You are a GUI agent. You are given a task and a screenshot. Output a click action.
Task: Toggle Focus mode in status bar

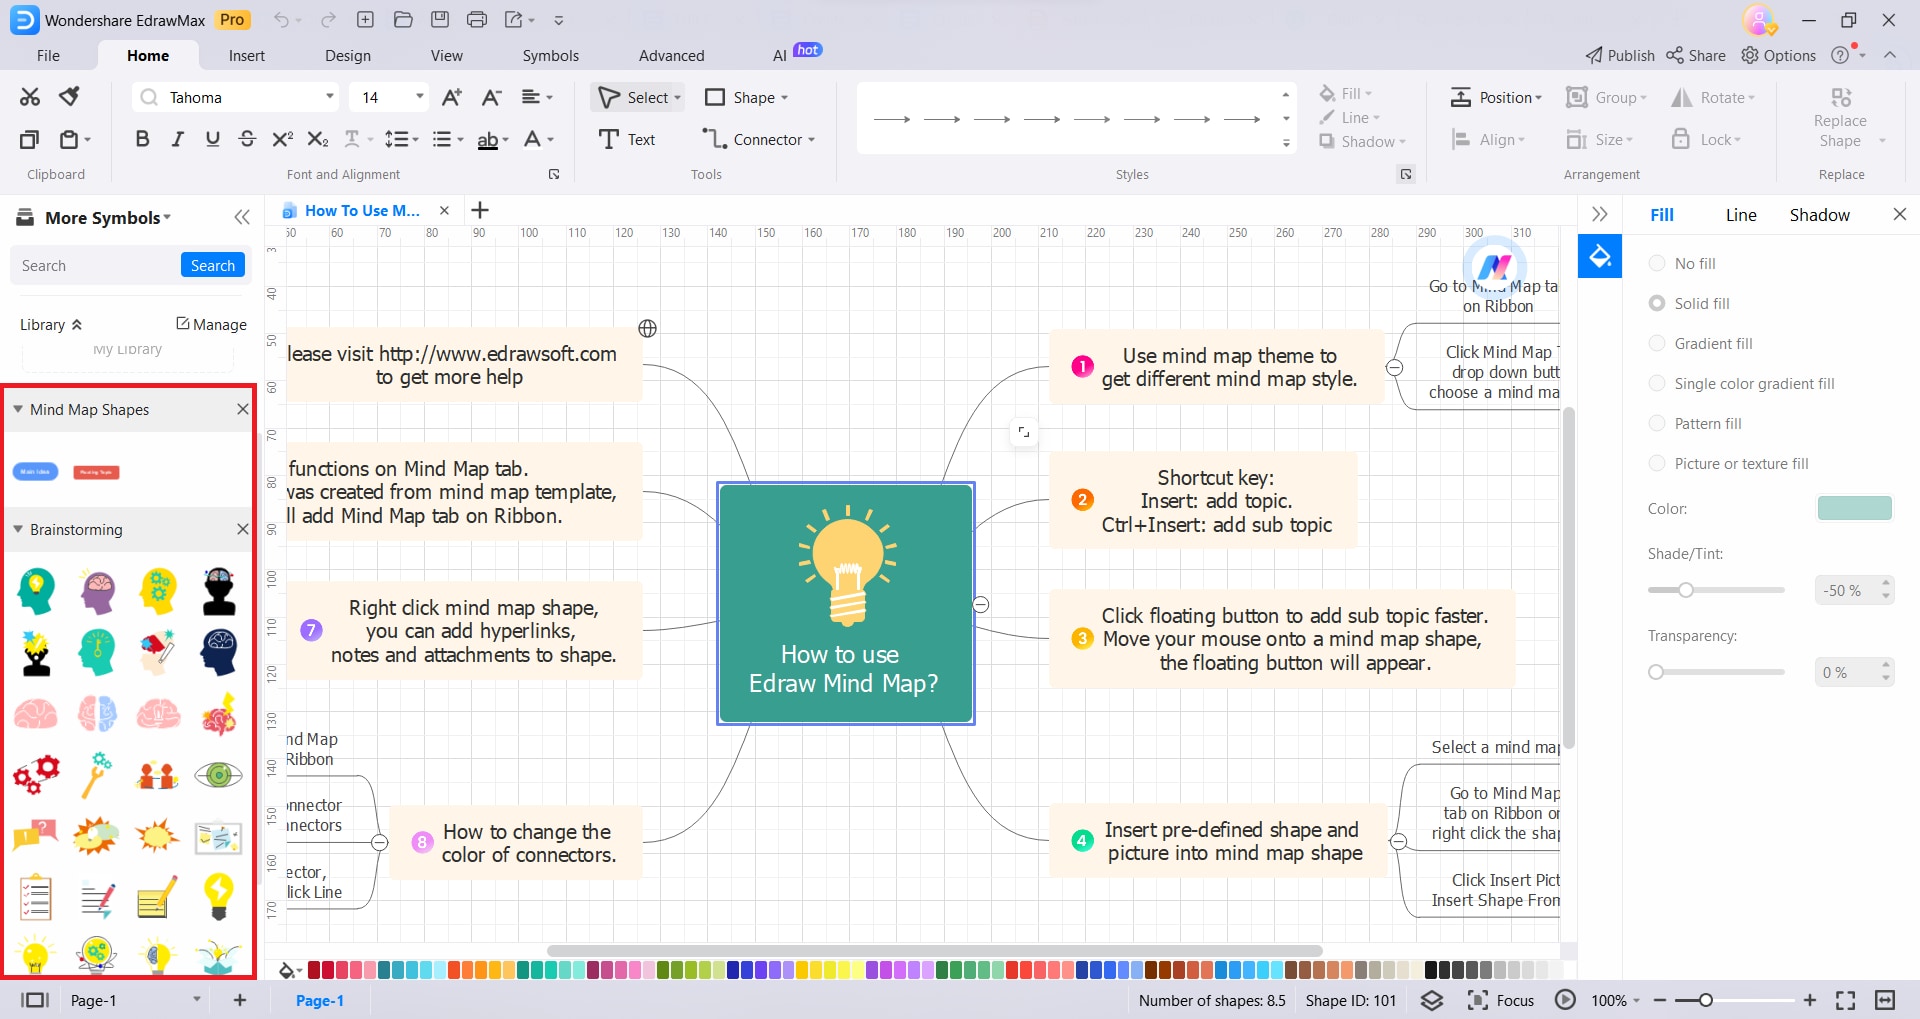(1500, 1000)
